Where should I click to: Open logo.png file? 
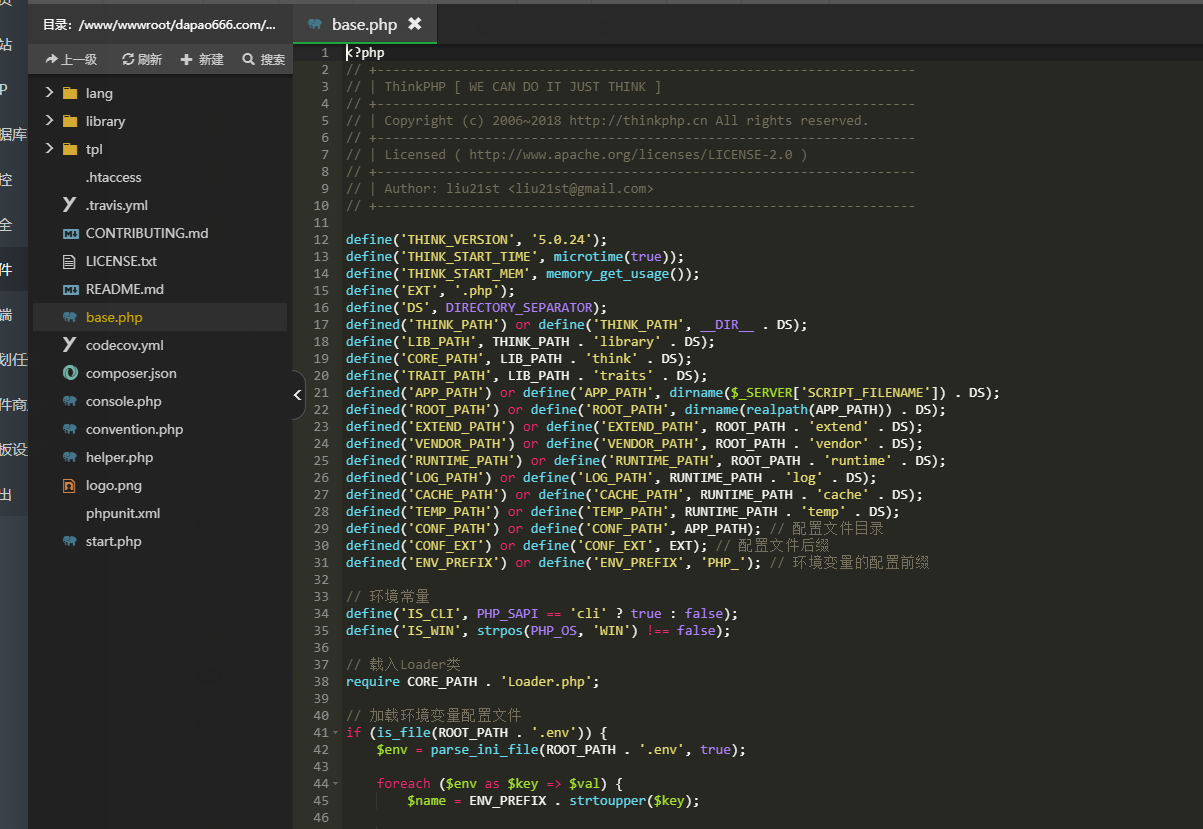(114, 485)
